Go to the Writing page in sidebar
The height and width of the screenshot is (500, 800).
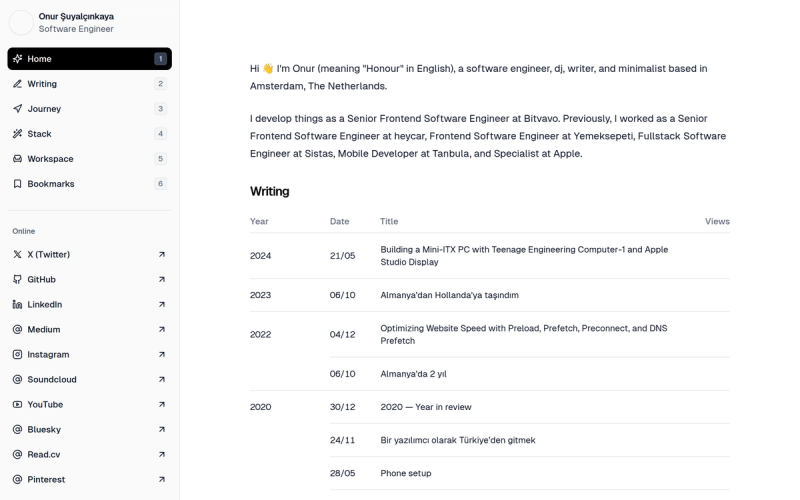(x=90, y=84)
